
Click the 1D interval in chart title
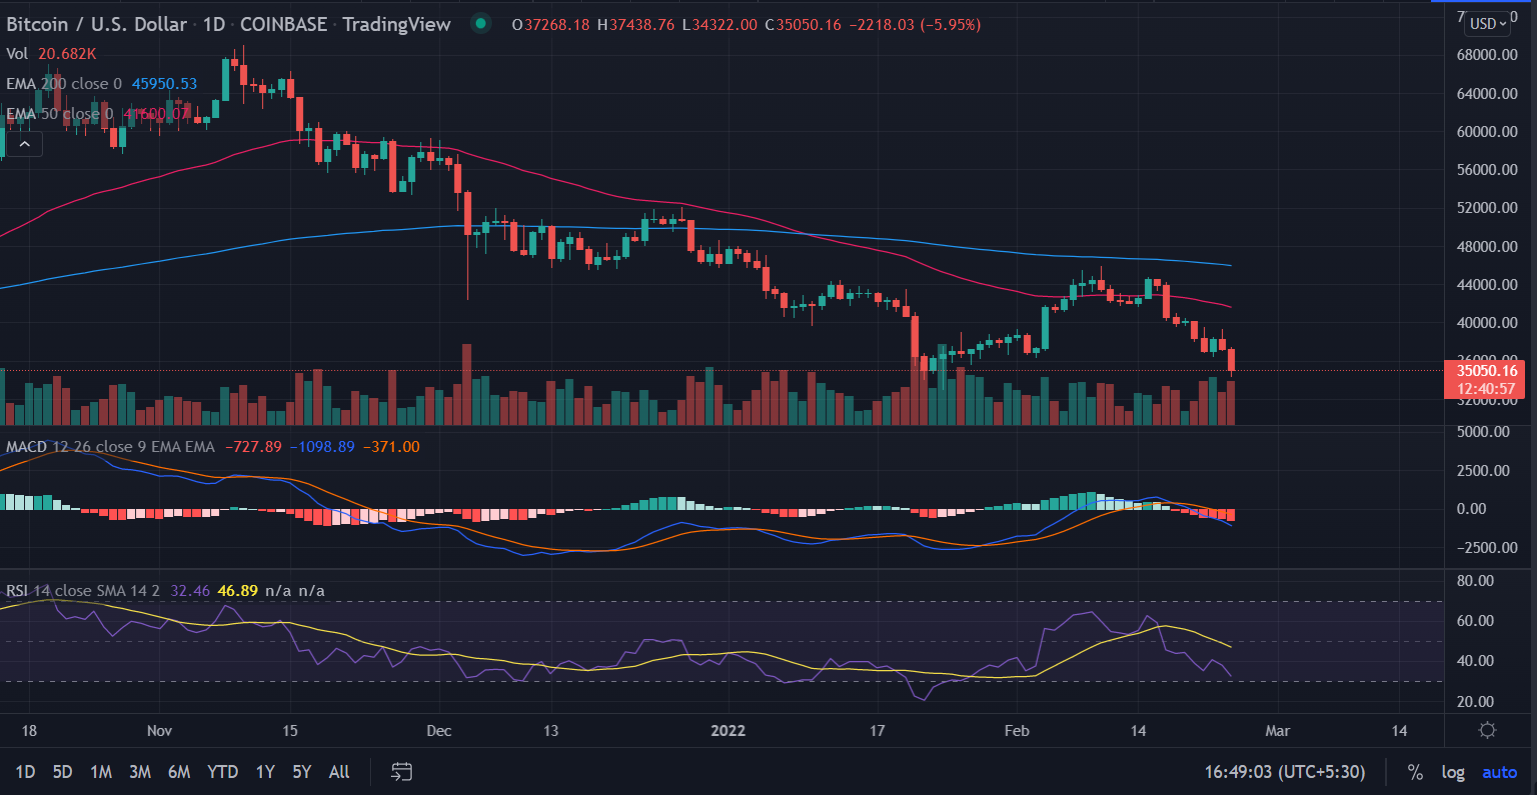coord(214,24)
